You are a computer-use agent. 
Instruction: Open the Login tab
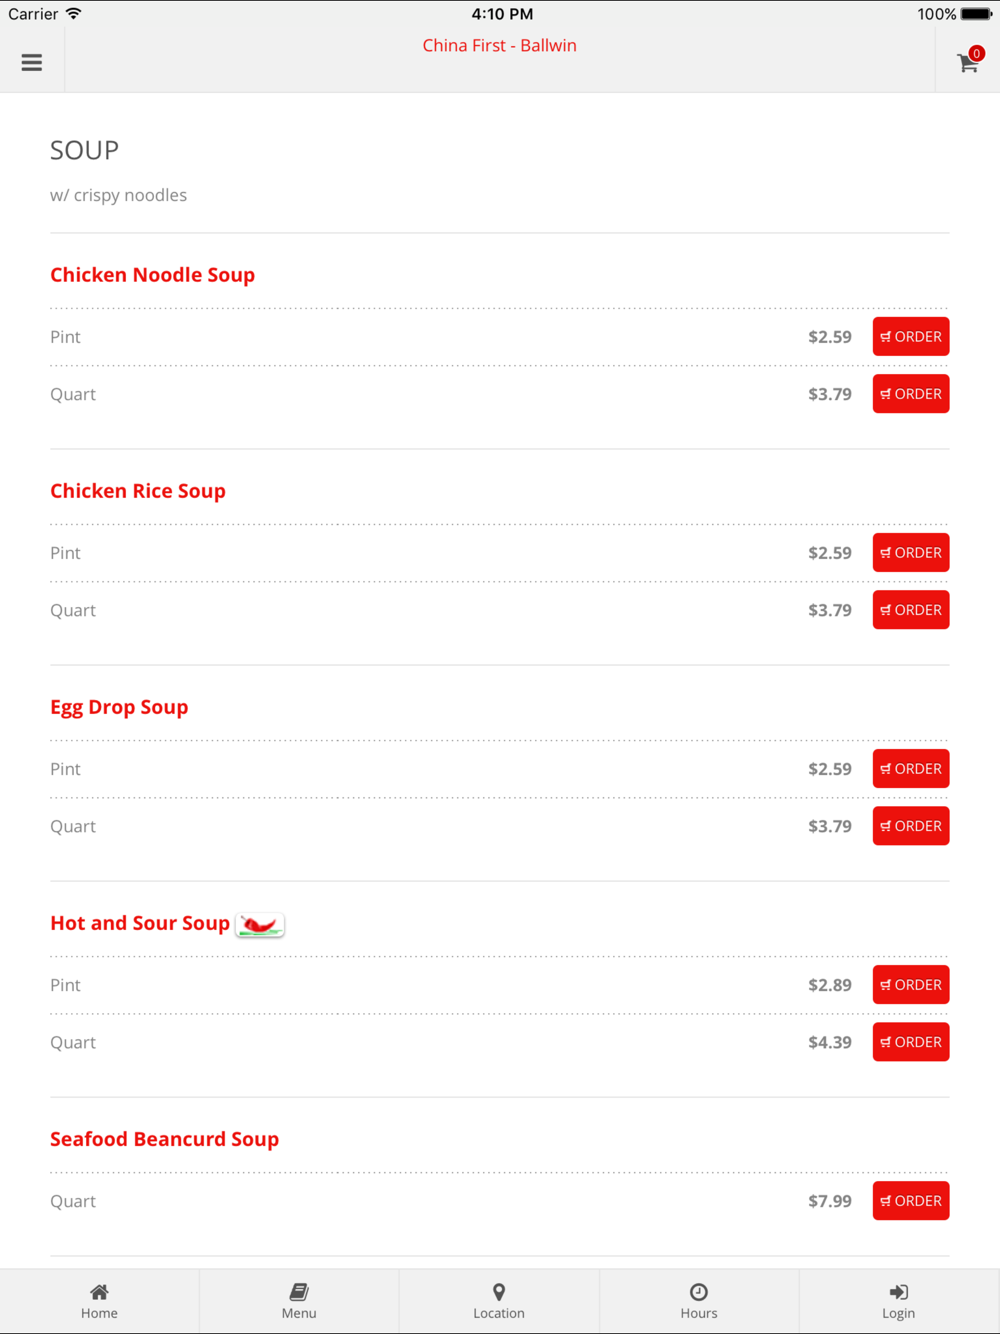(898, 1301)
